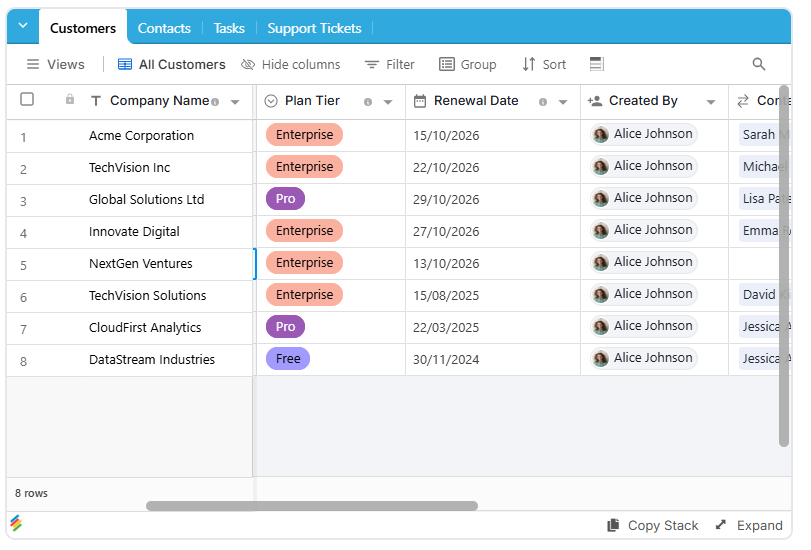Click Pro tag for CloudFirst Analytics
Viewport: 811px width, 550px height.
[285, 326]
